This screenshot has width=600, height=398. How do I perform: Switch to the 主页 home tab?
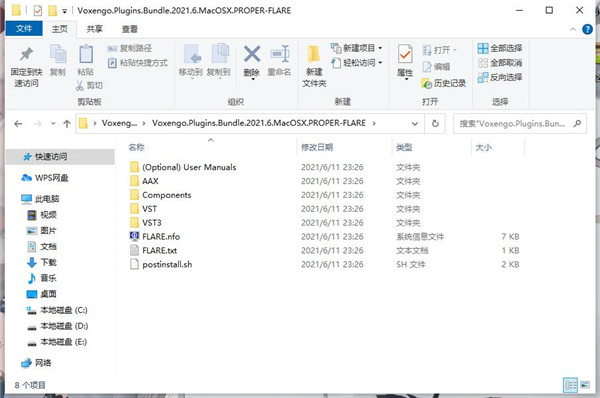pos(60,29)
